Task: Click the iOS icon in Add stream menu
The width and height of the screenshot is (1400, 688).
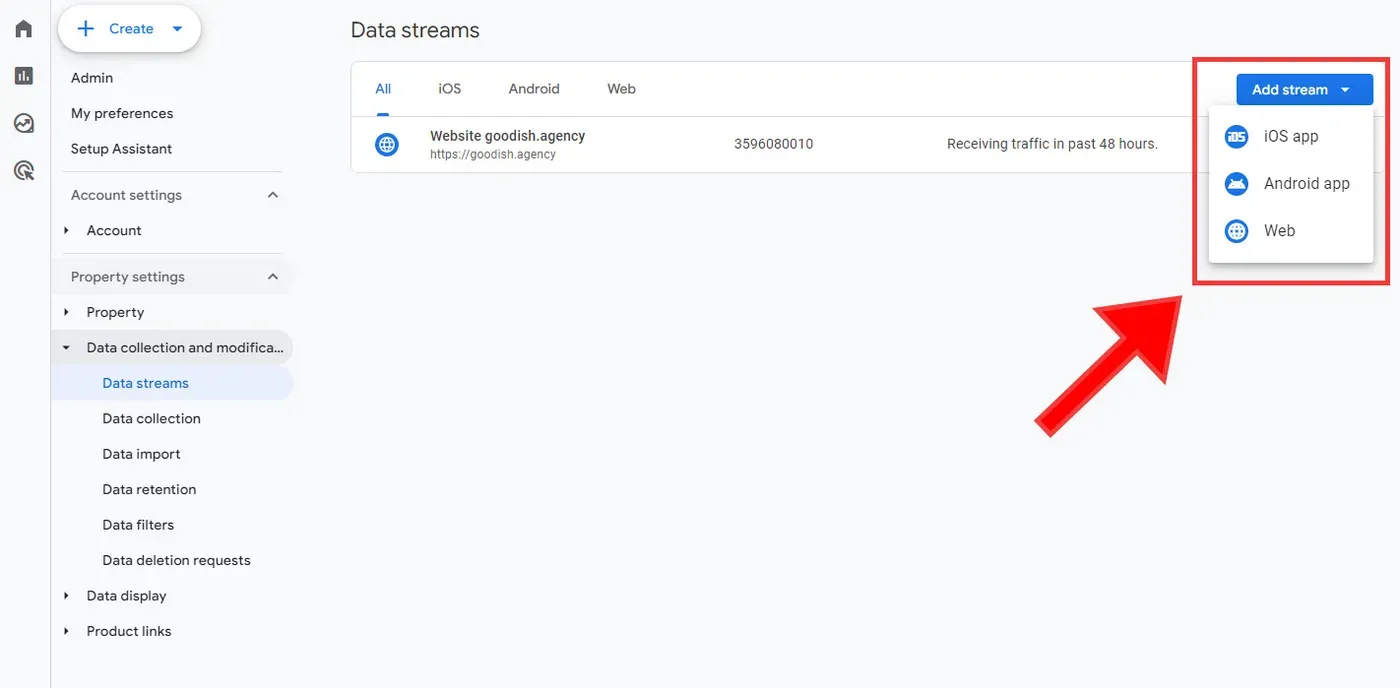Action: 1237,137
